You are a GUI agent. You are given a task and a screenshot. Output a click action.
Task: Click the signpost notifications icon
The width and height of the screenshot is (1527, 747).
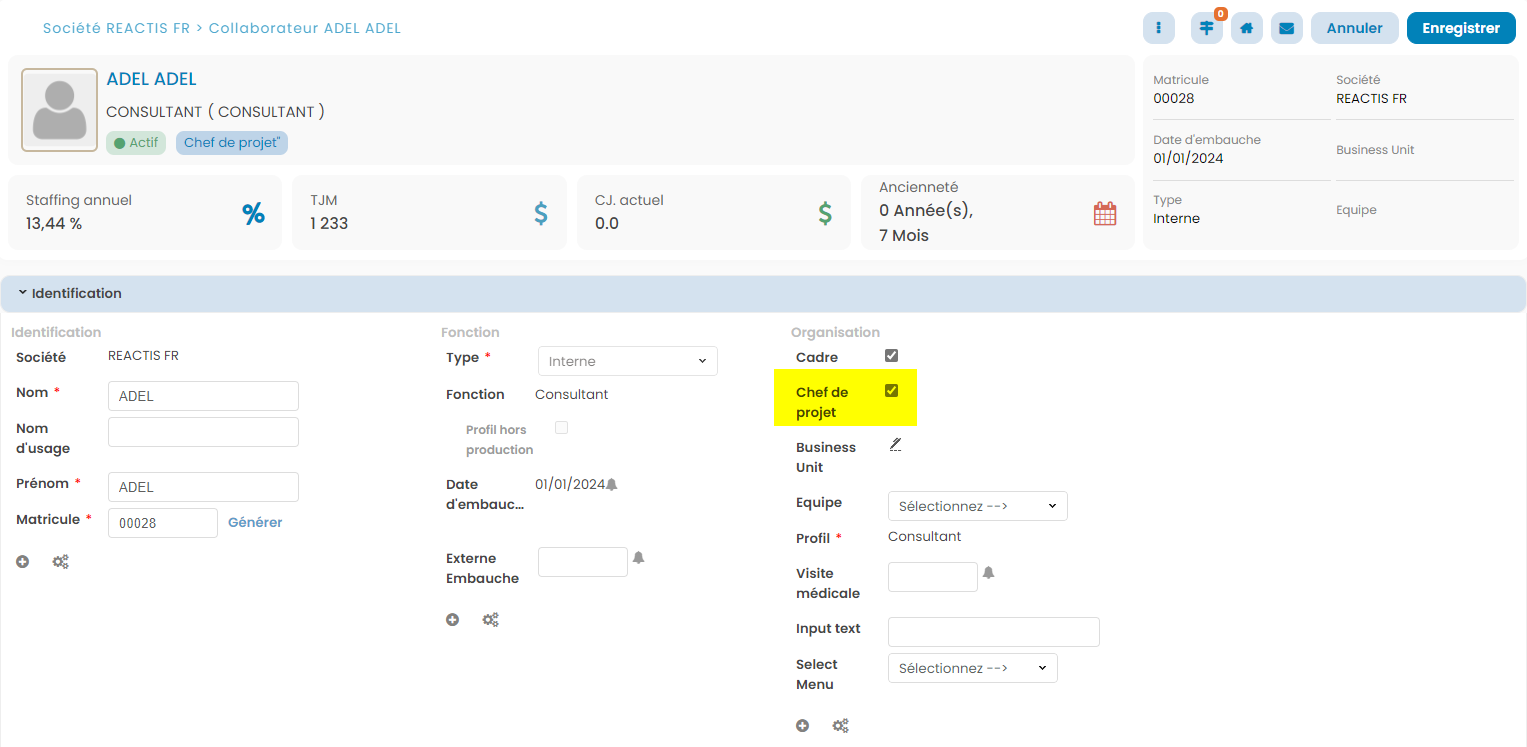[1206, 28]
